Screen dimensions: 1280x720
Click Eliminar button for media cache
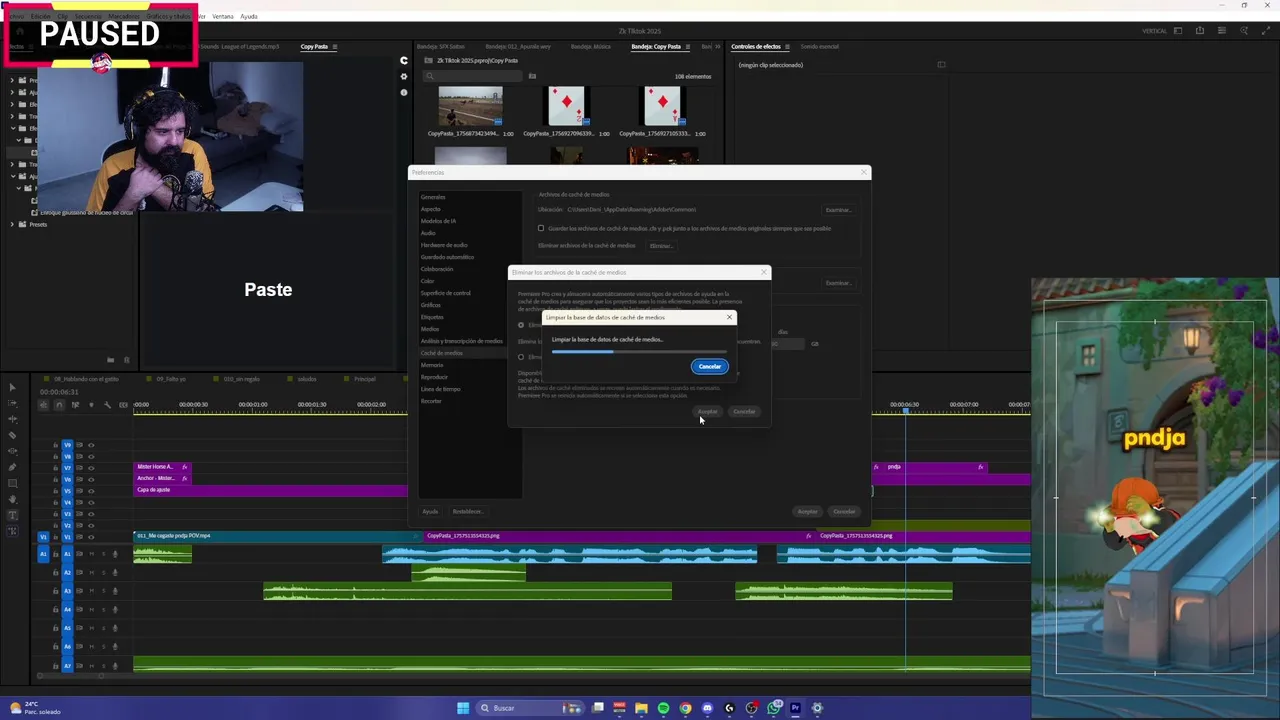coord(661,245)
